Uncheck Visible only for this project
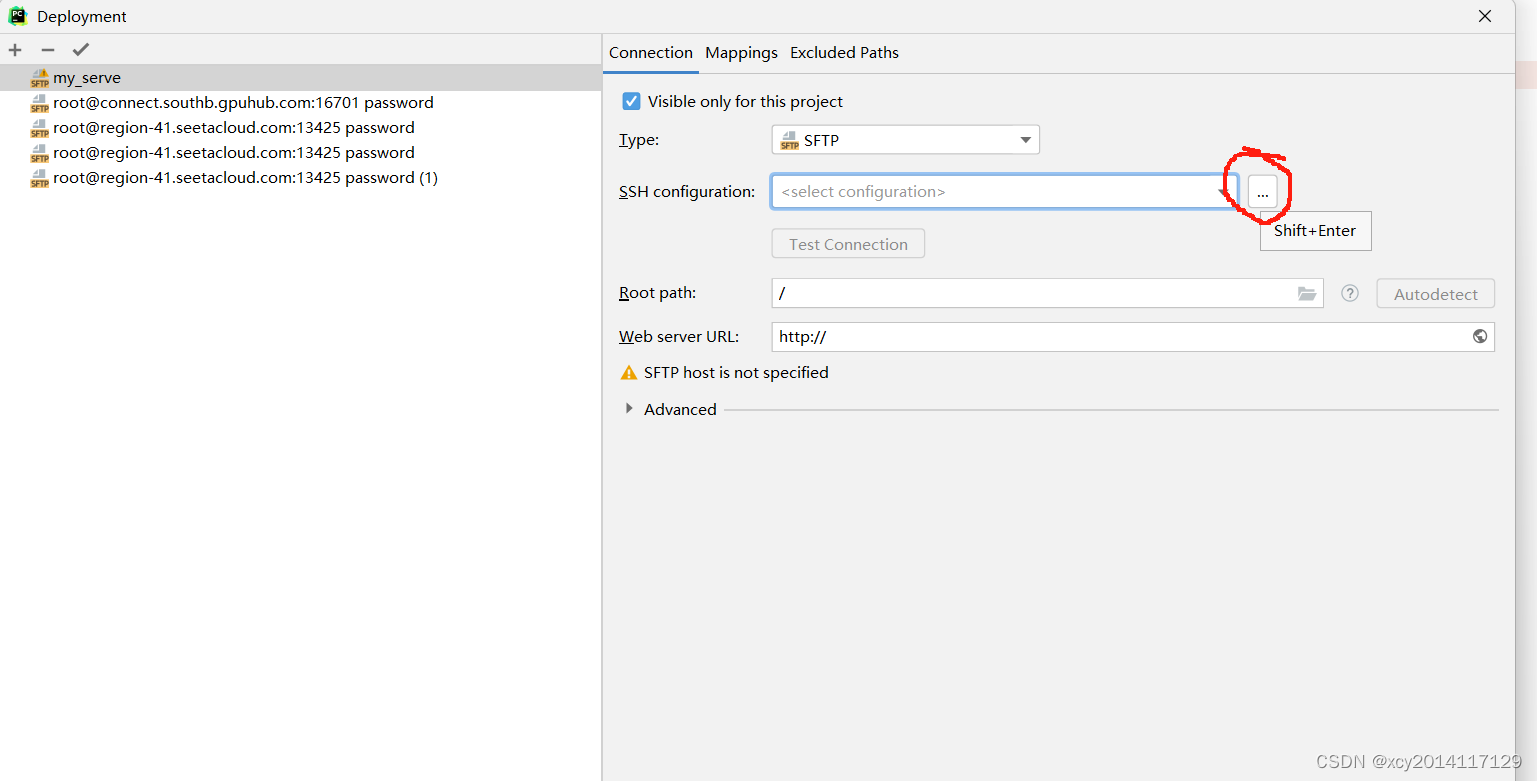 (631, 101)
